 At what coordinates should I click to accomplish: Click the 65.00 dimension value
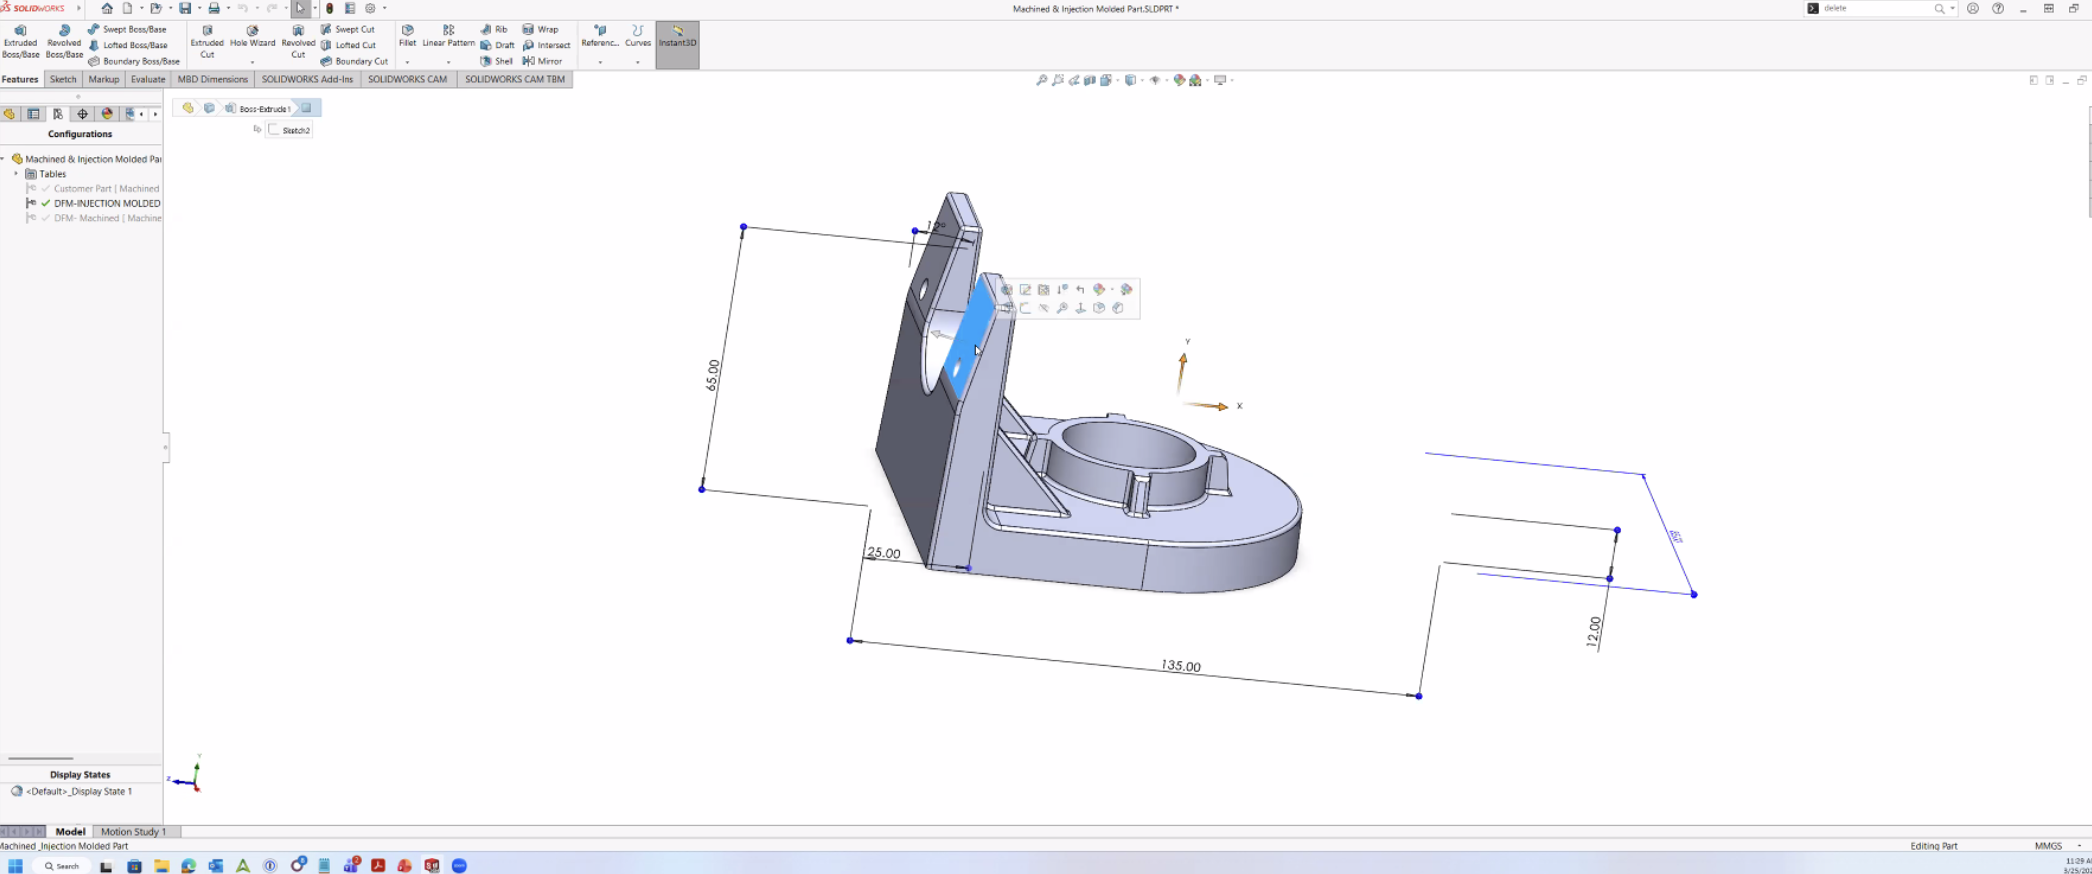point(713,374)
